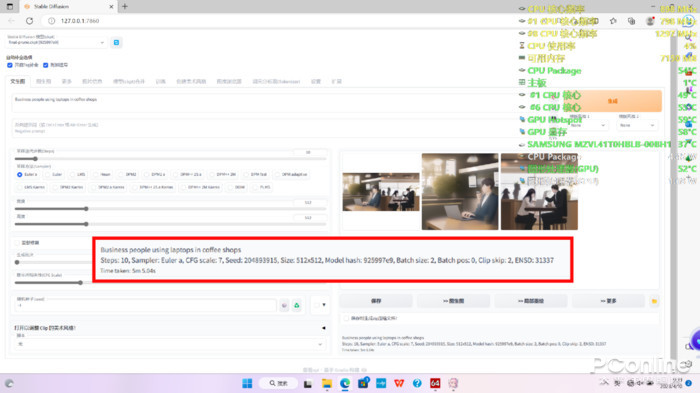The width and height of the screenshot is (700, 393).
Task: Switch to the second img2img tab
Action: click(x=43, y=82)
